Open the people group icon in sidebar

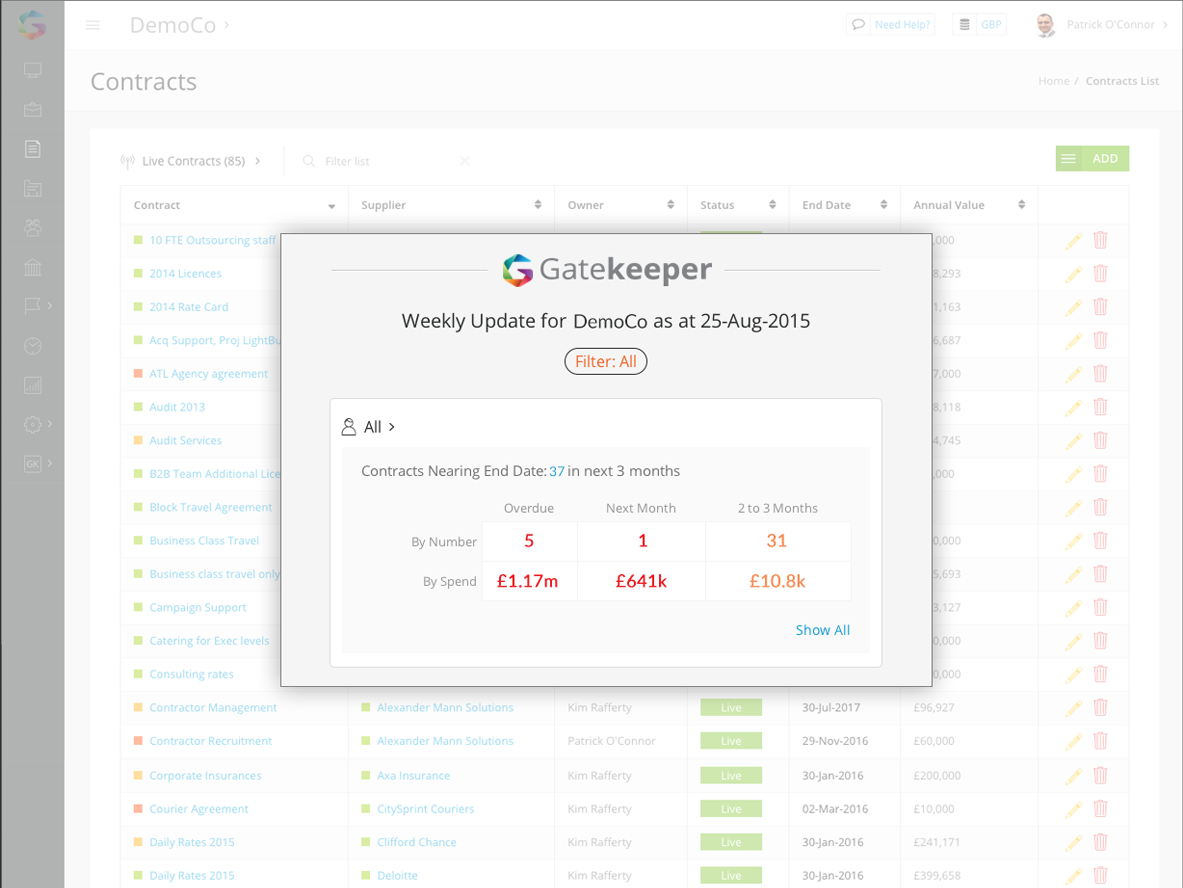(x=32, y=228)
